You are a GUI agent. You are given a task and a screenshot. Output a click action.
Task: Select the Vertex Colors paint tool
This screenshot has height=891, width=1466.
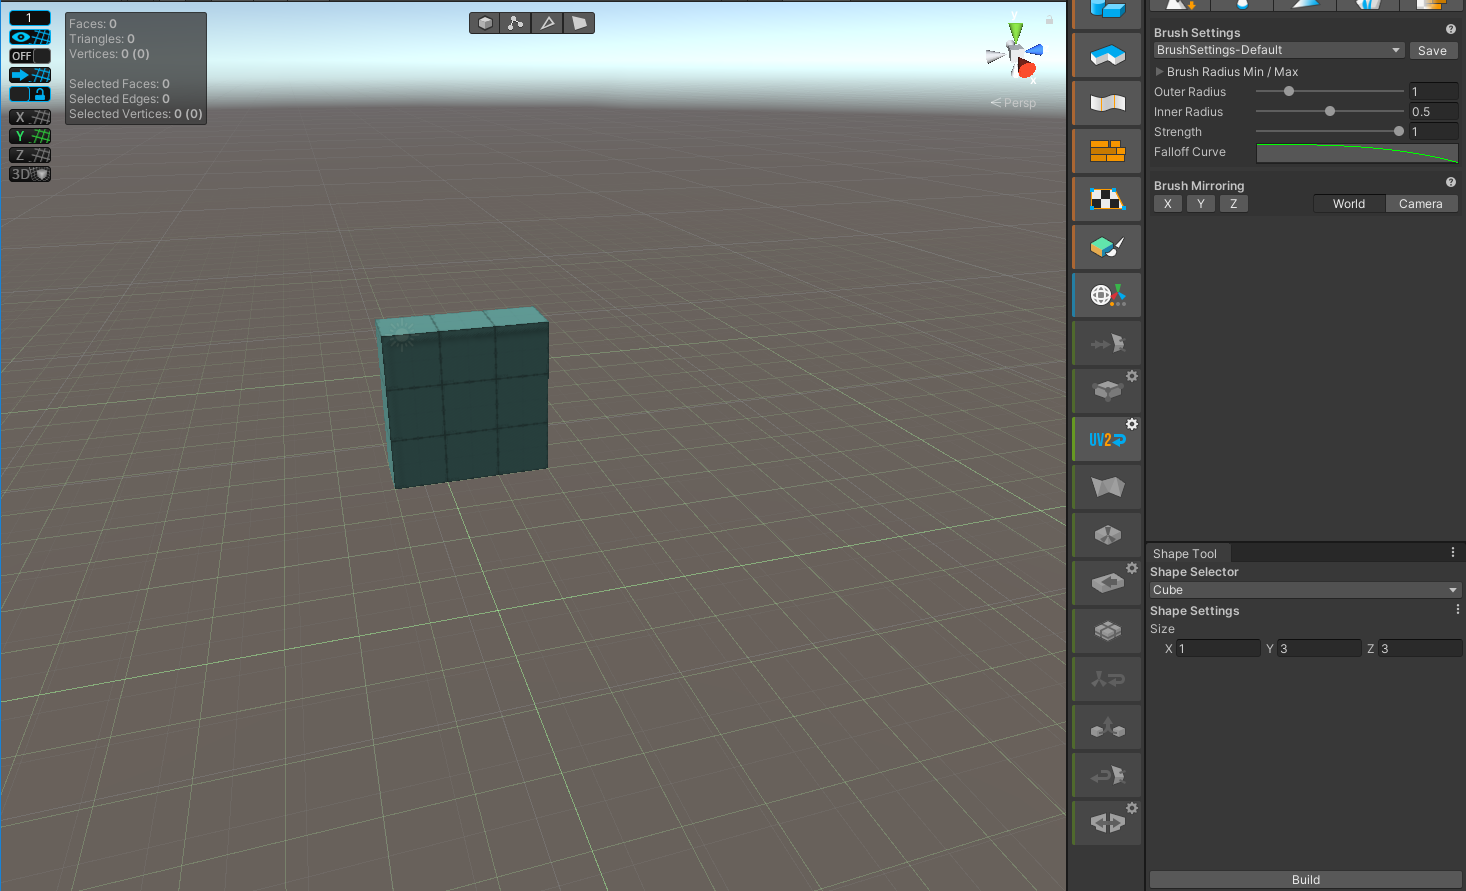coord(1106,247)
